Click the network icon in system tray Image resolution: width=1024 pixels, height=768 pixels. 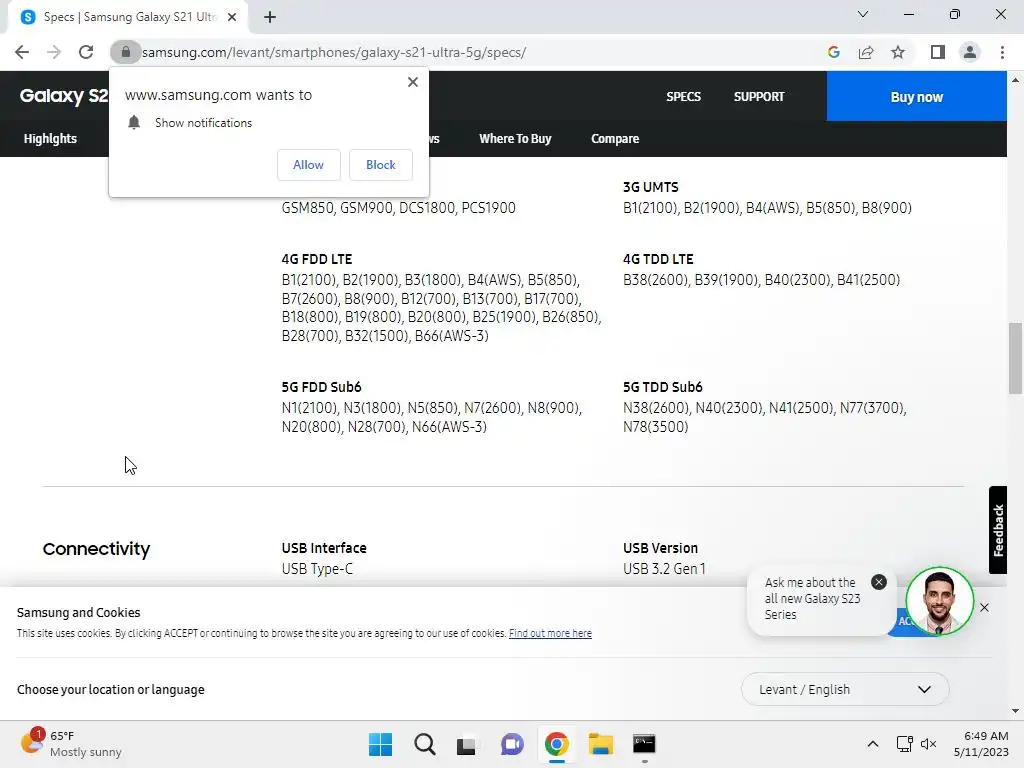coord(904,744)
